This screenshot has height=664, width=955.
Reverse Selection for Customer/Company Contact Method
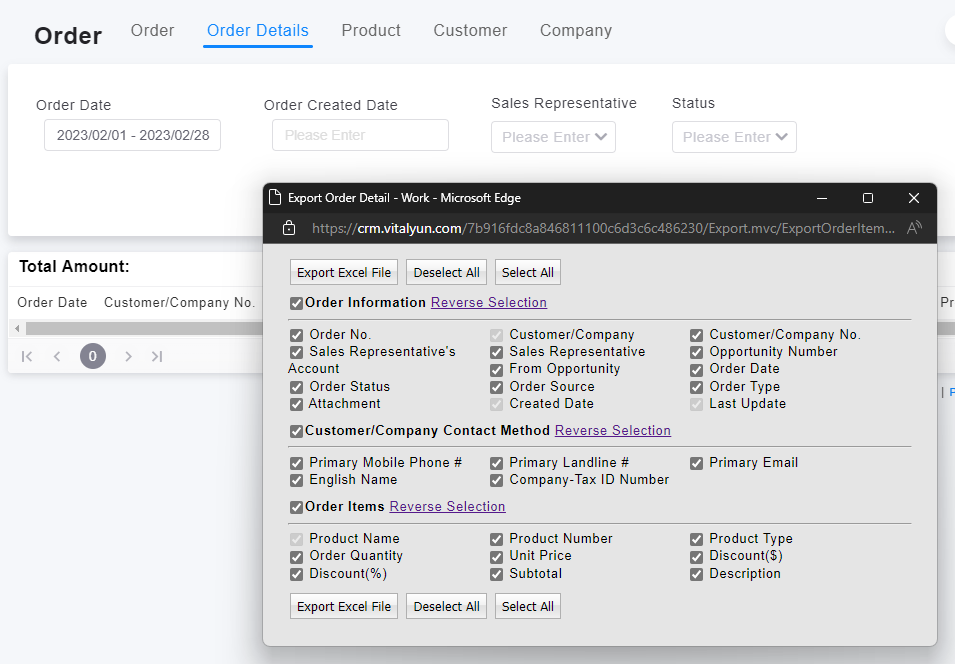(613, 430)
